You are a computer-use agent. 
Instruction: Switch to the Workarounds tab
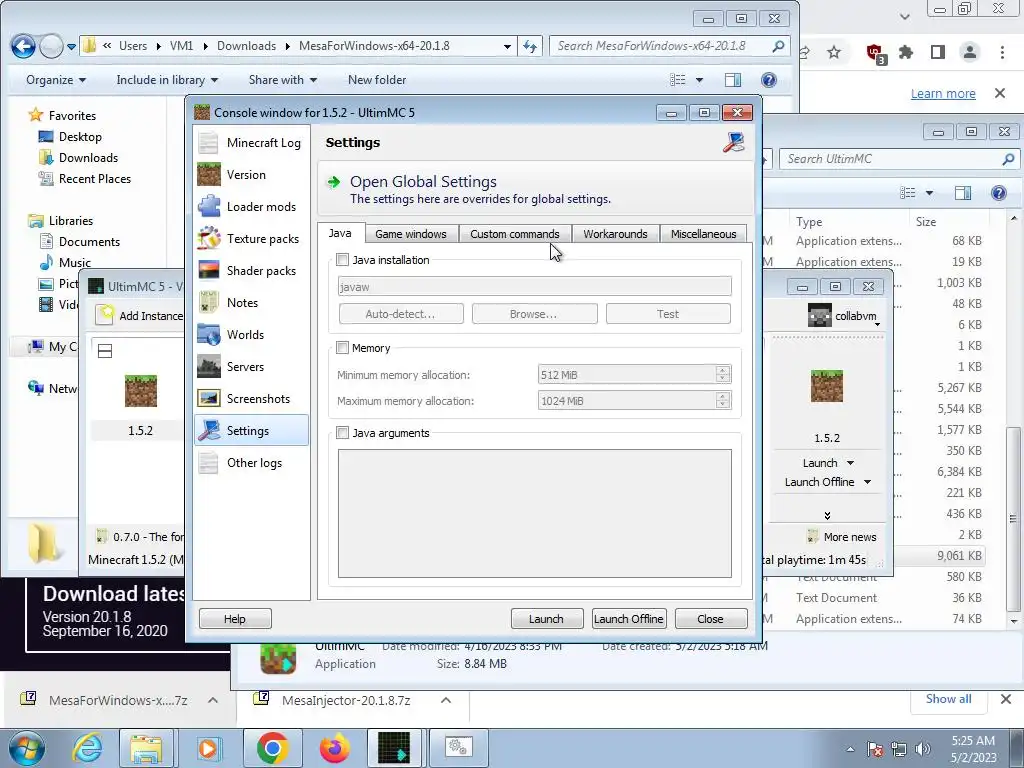click(615, 234)
